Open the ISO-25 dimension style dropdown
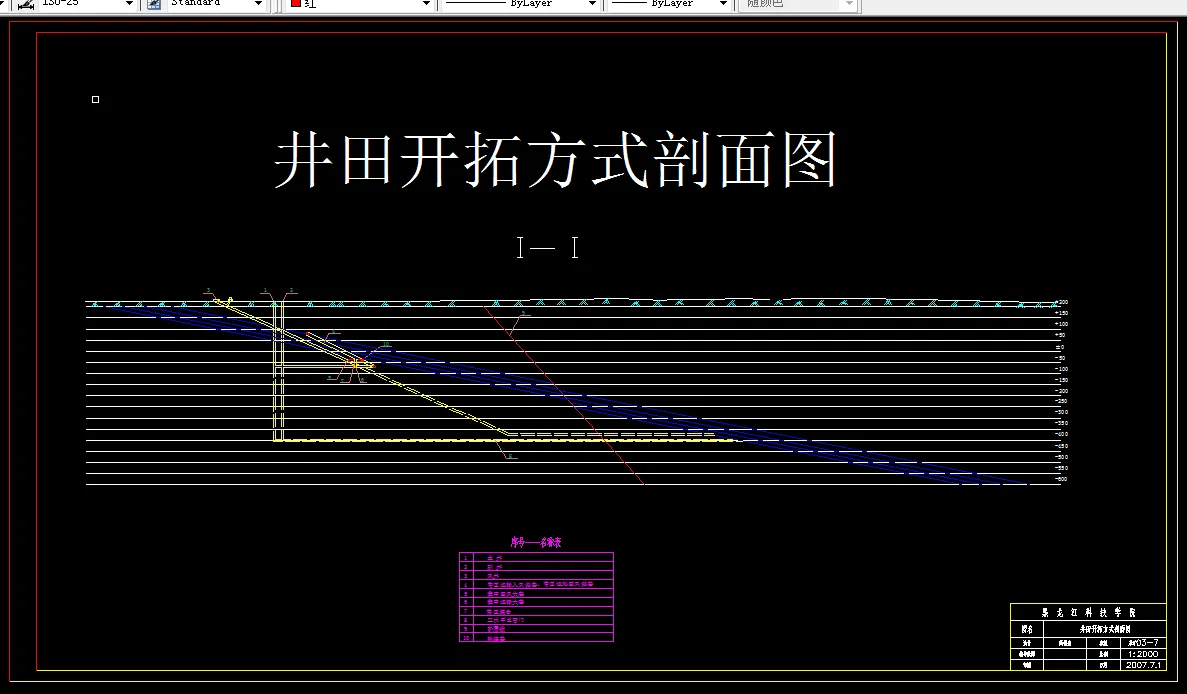This screenshot has height=694, width=1187. click(x=128, y=4)
